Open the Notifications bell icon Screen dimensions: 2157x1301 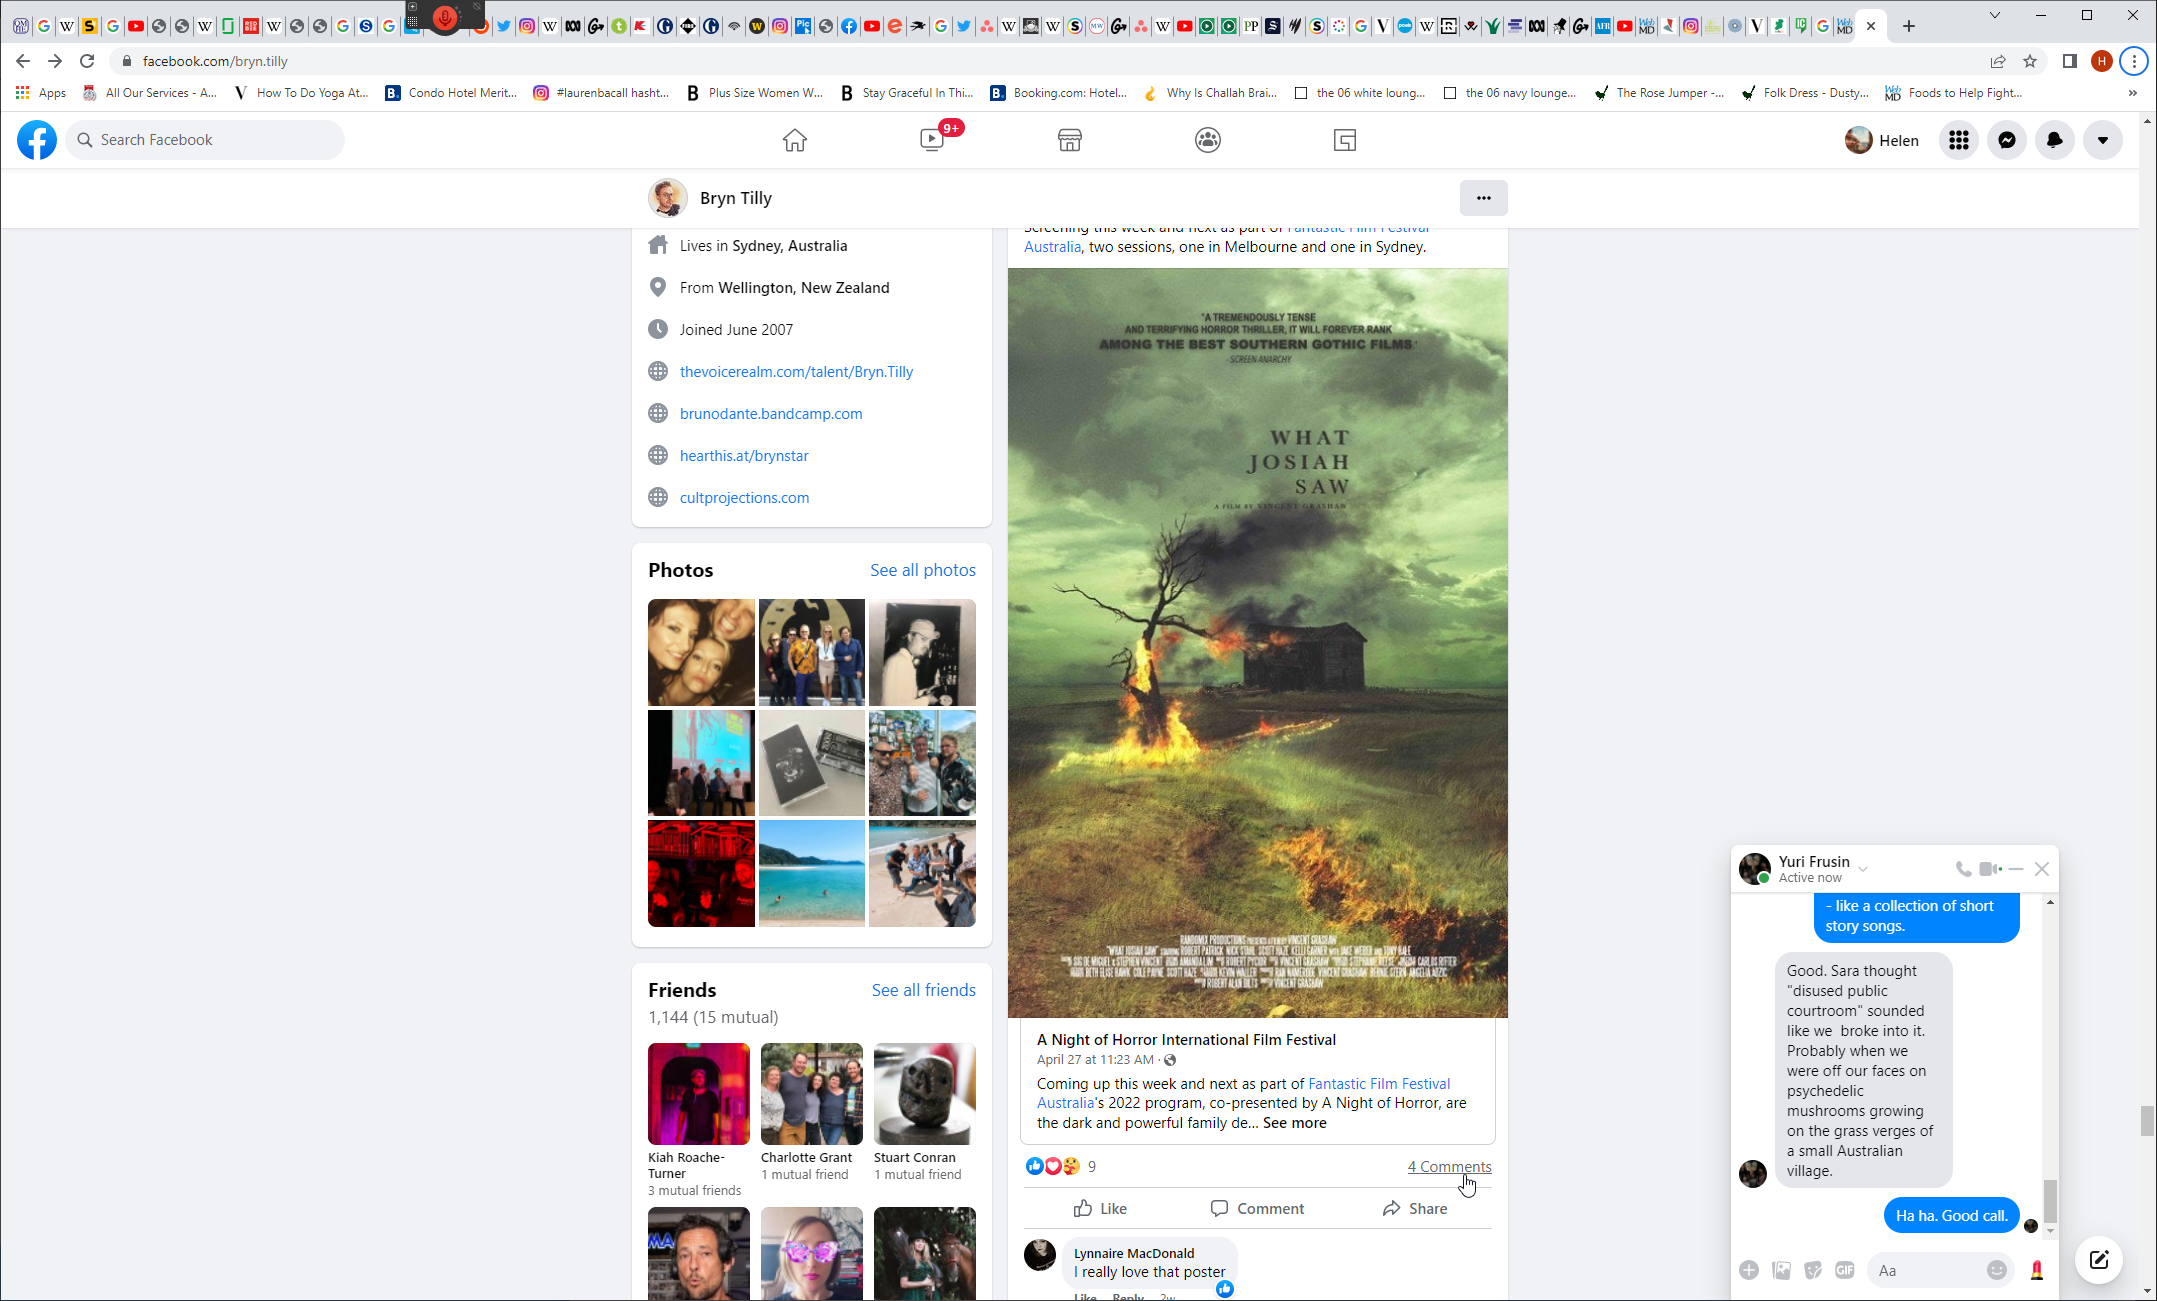pyautogui.click(x=2055, y=140)
